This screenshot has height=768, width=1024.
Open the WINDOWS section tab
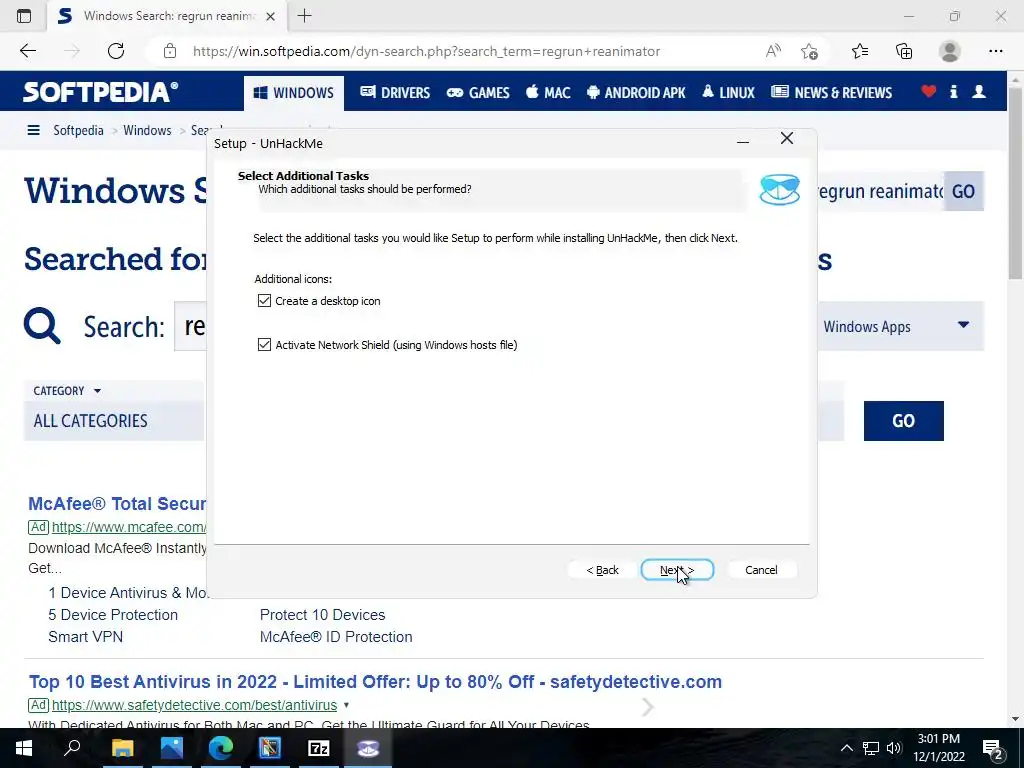pyautogui.click(x=294, y=93)
